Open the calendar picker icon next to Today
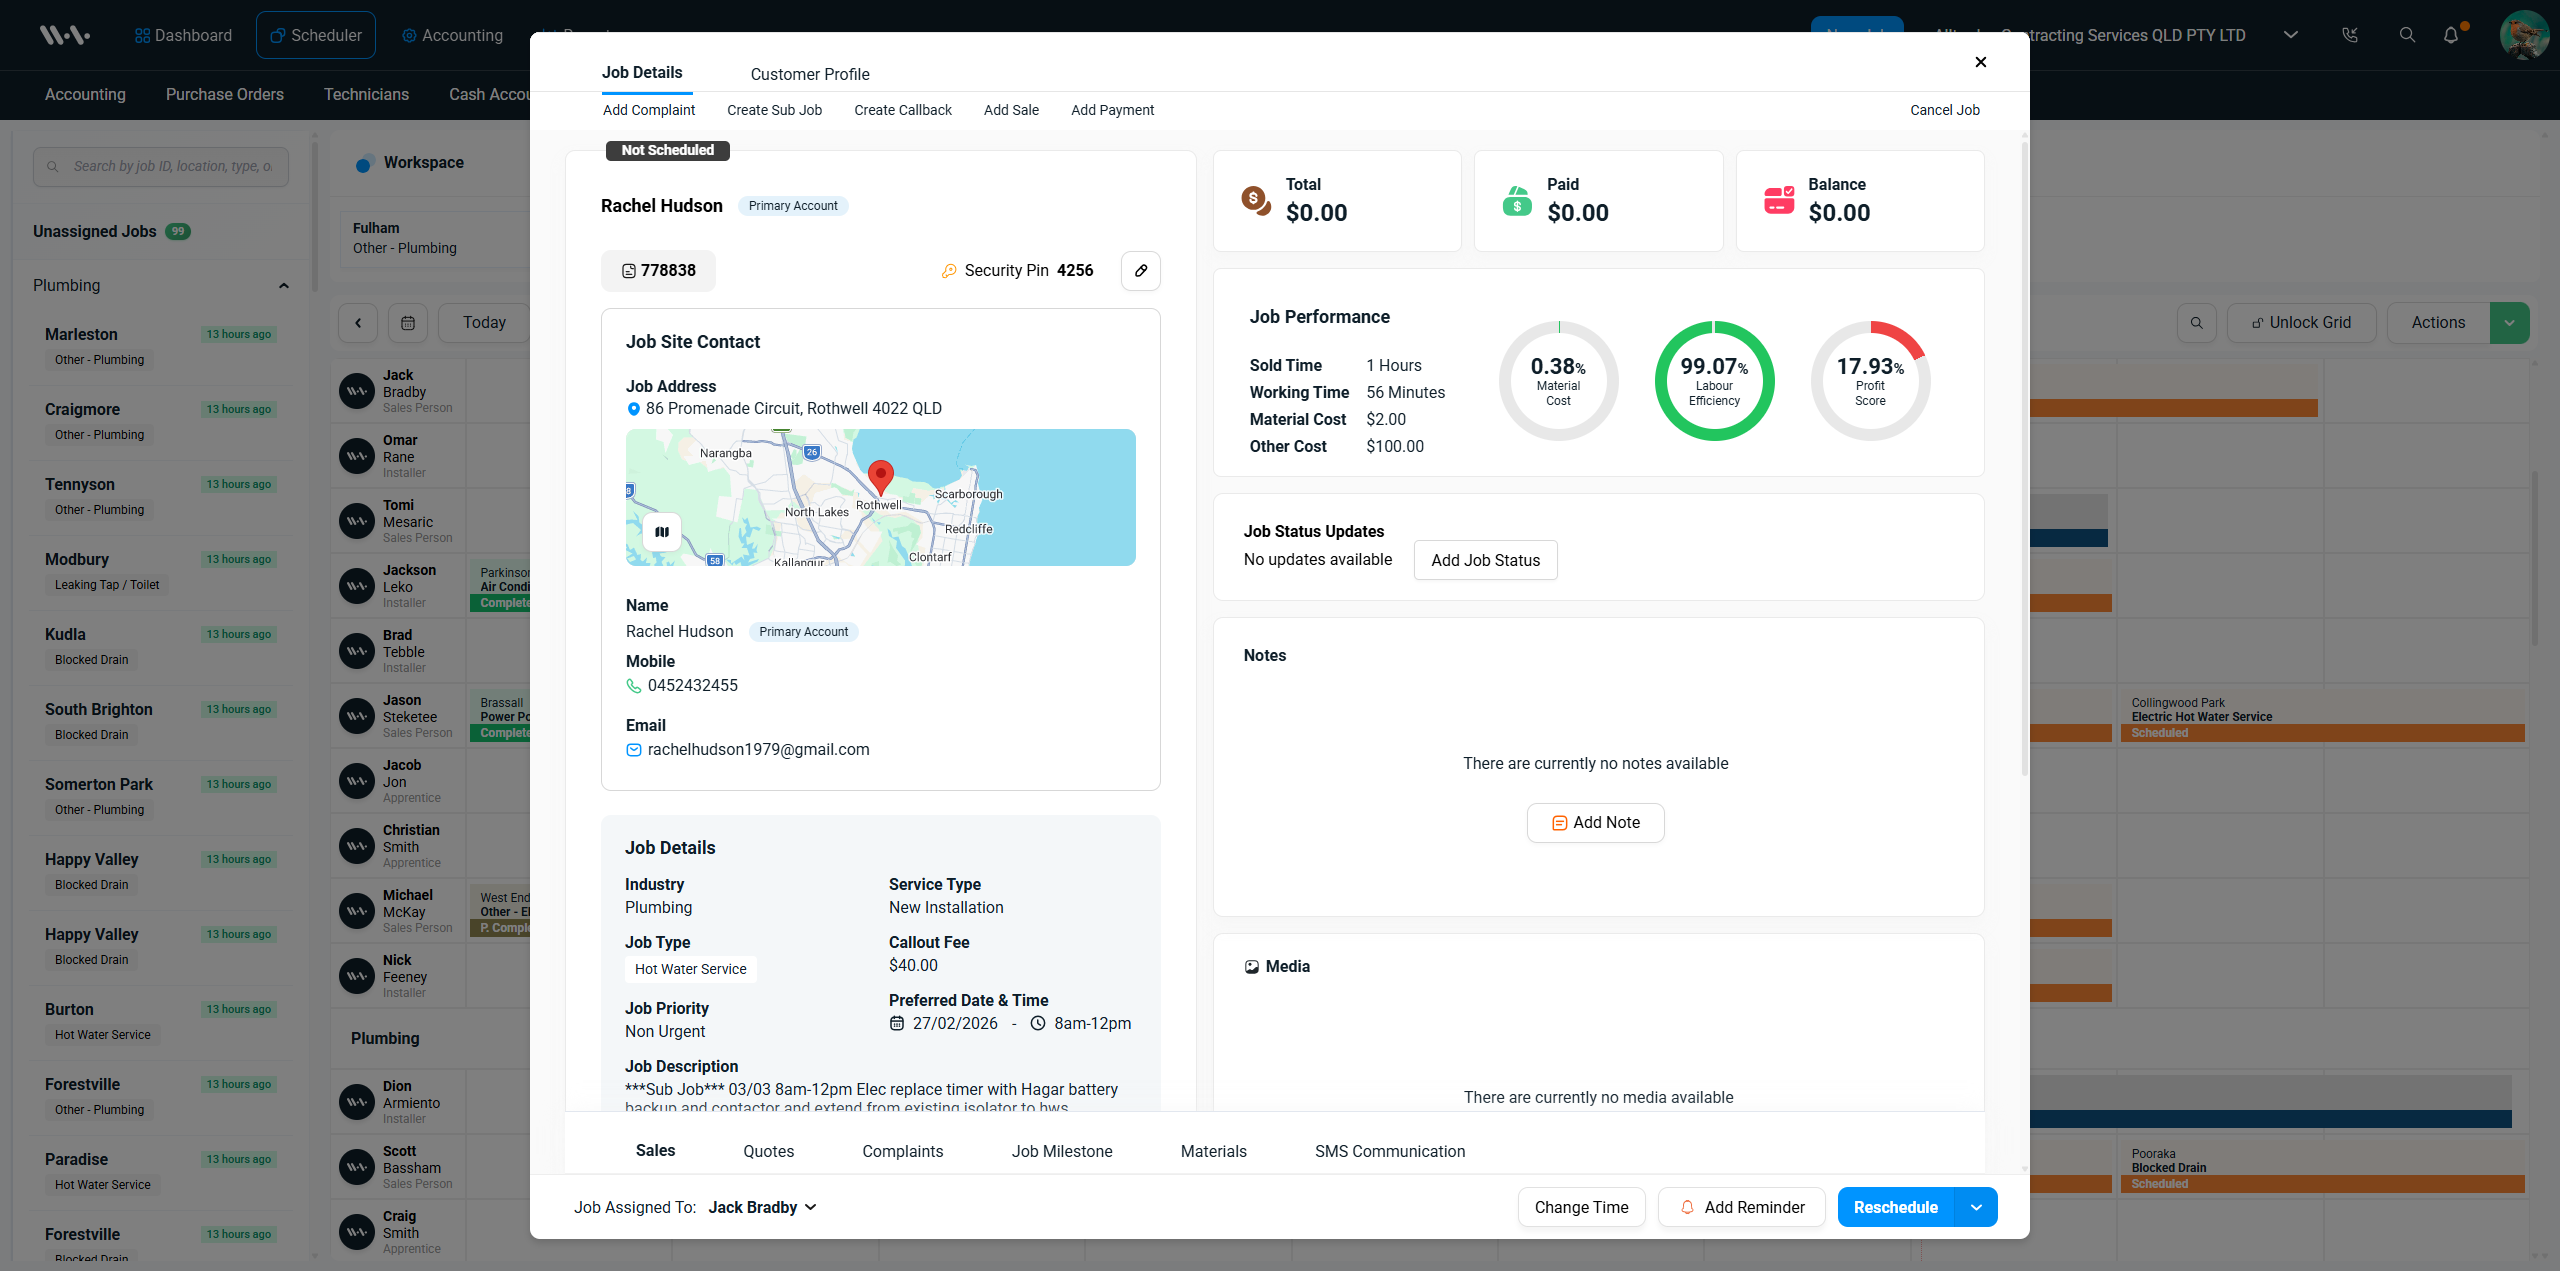This screenshot has height=1271, width=2560. 408,322
